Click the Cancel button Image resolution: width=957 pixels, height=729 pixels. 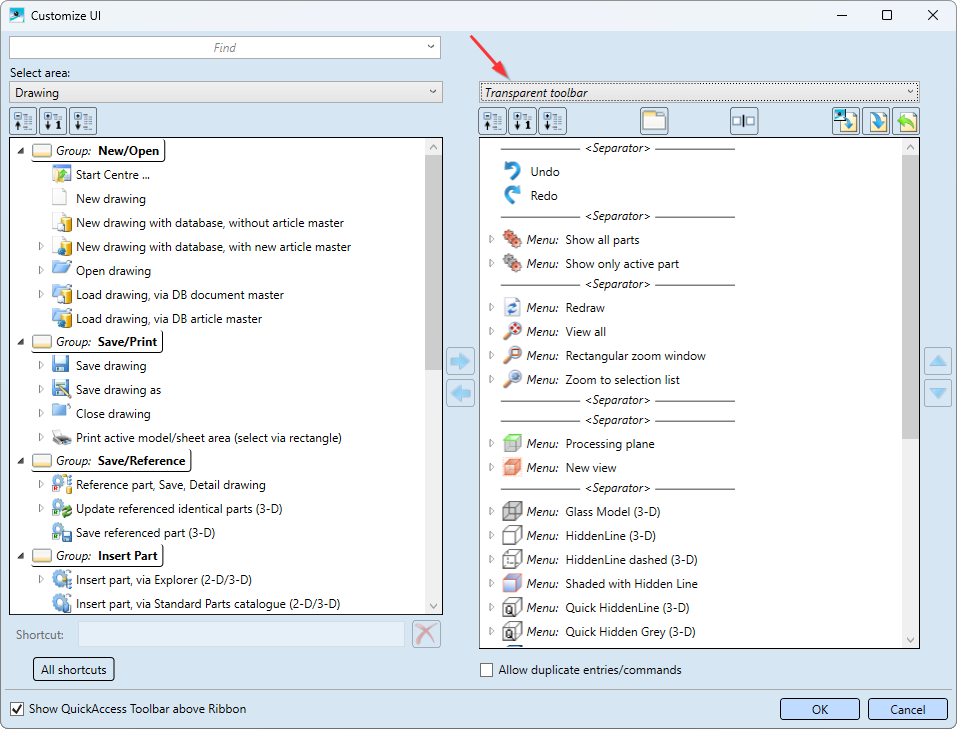(x=908, y=709)
